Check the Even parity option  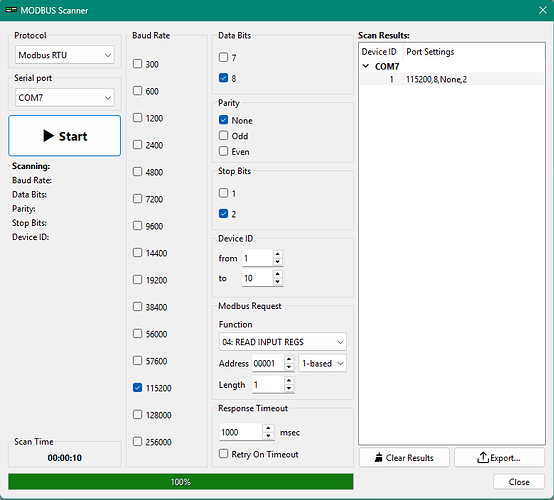223,151
